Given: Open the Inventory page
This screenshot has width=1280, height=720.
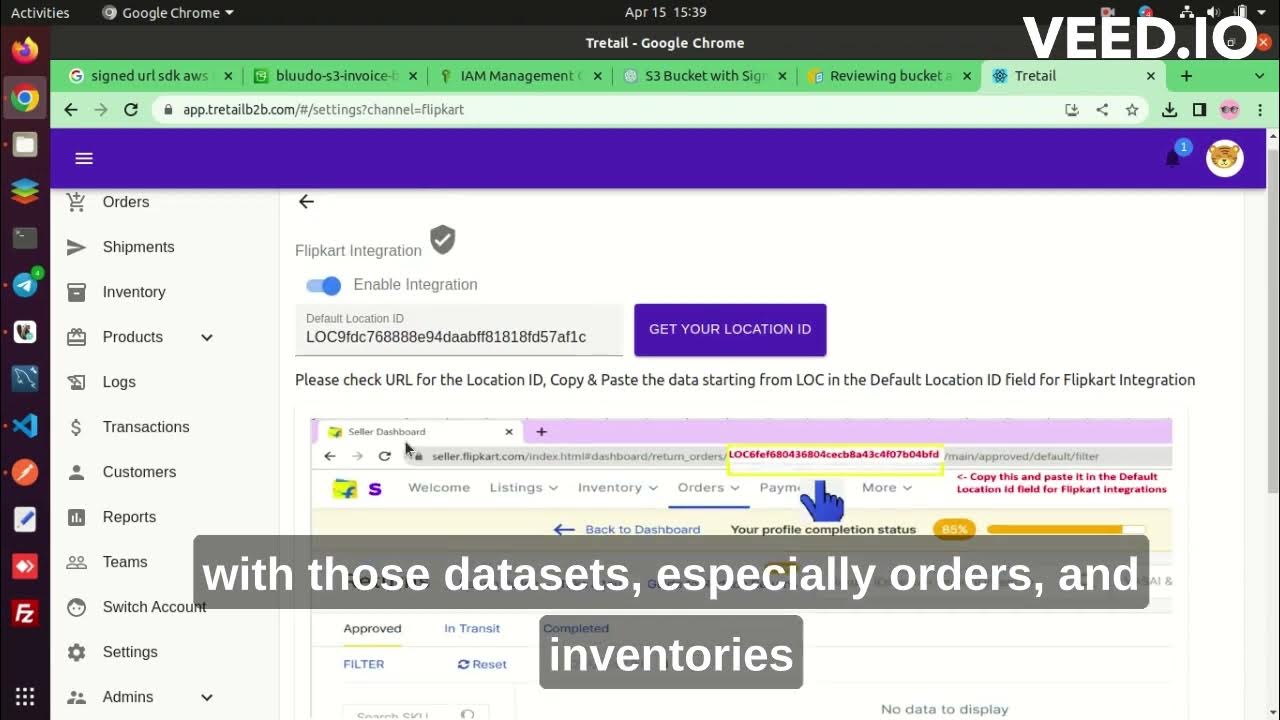Looking at the screenshot, I should tap(134, 292).
